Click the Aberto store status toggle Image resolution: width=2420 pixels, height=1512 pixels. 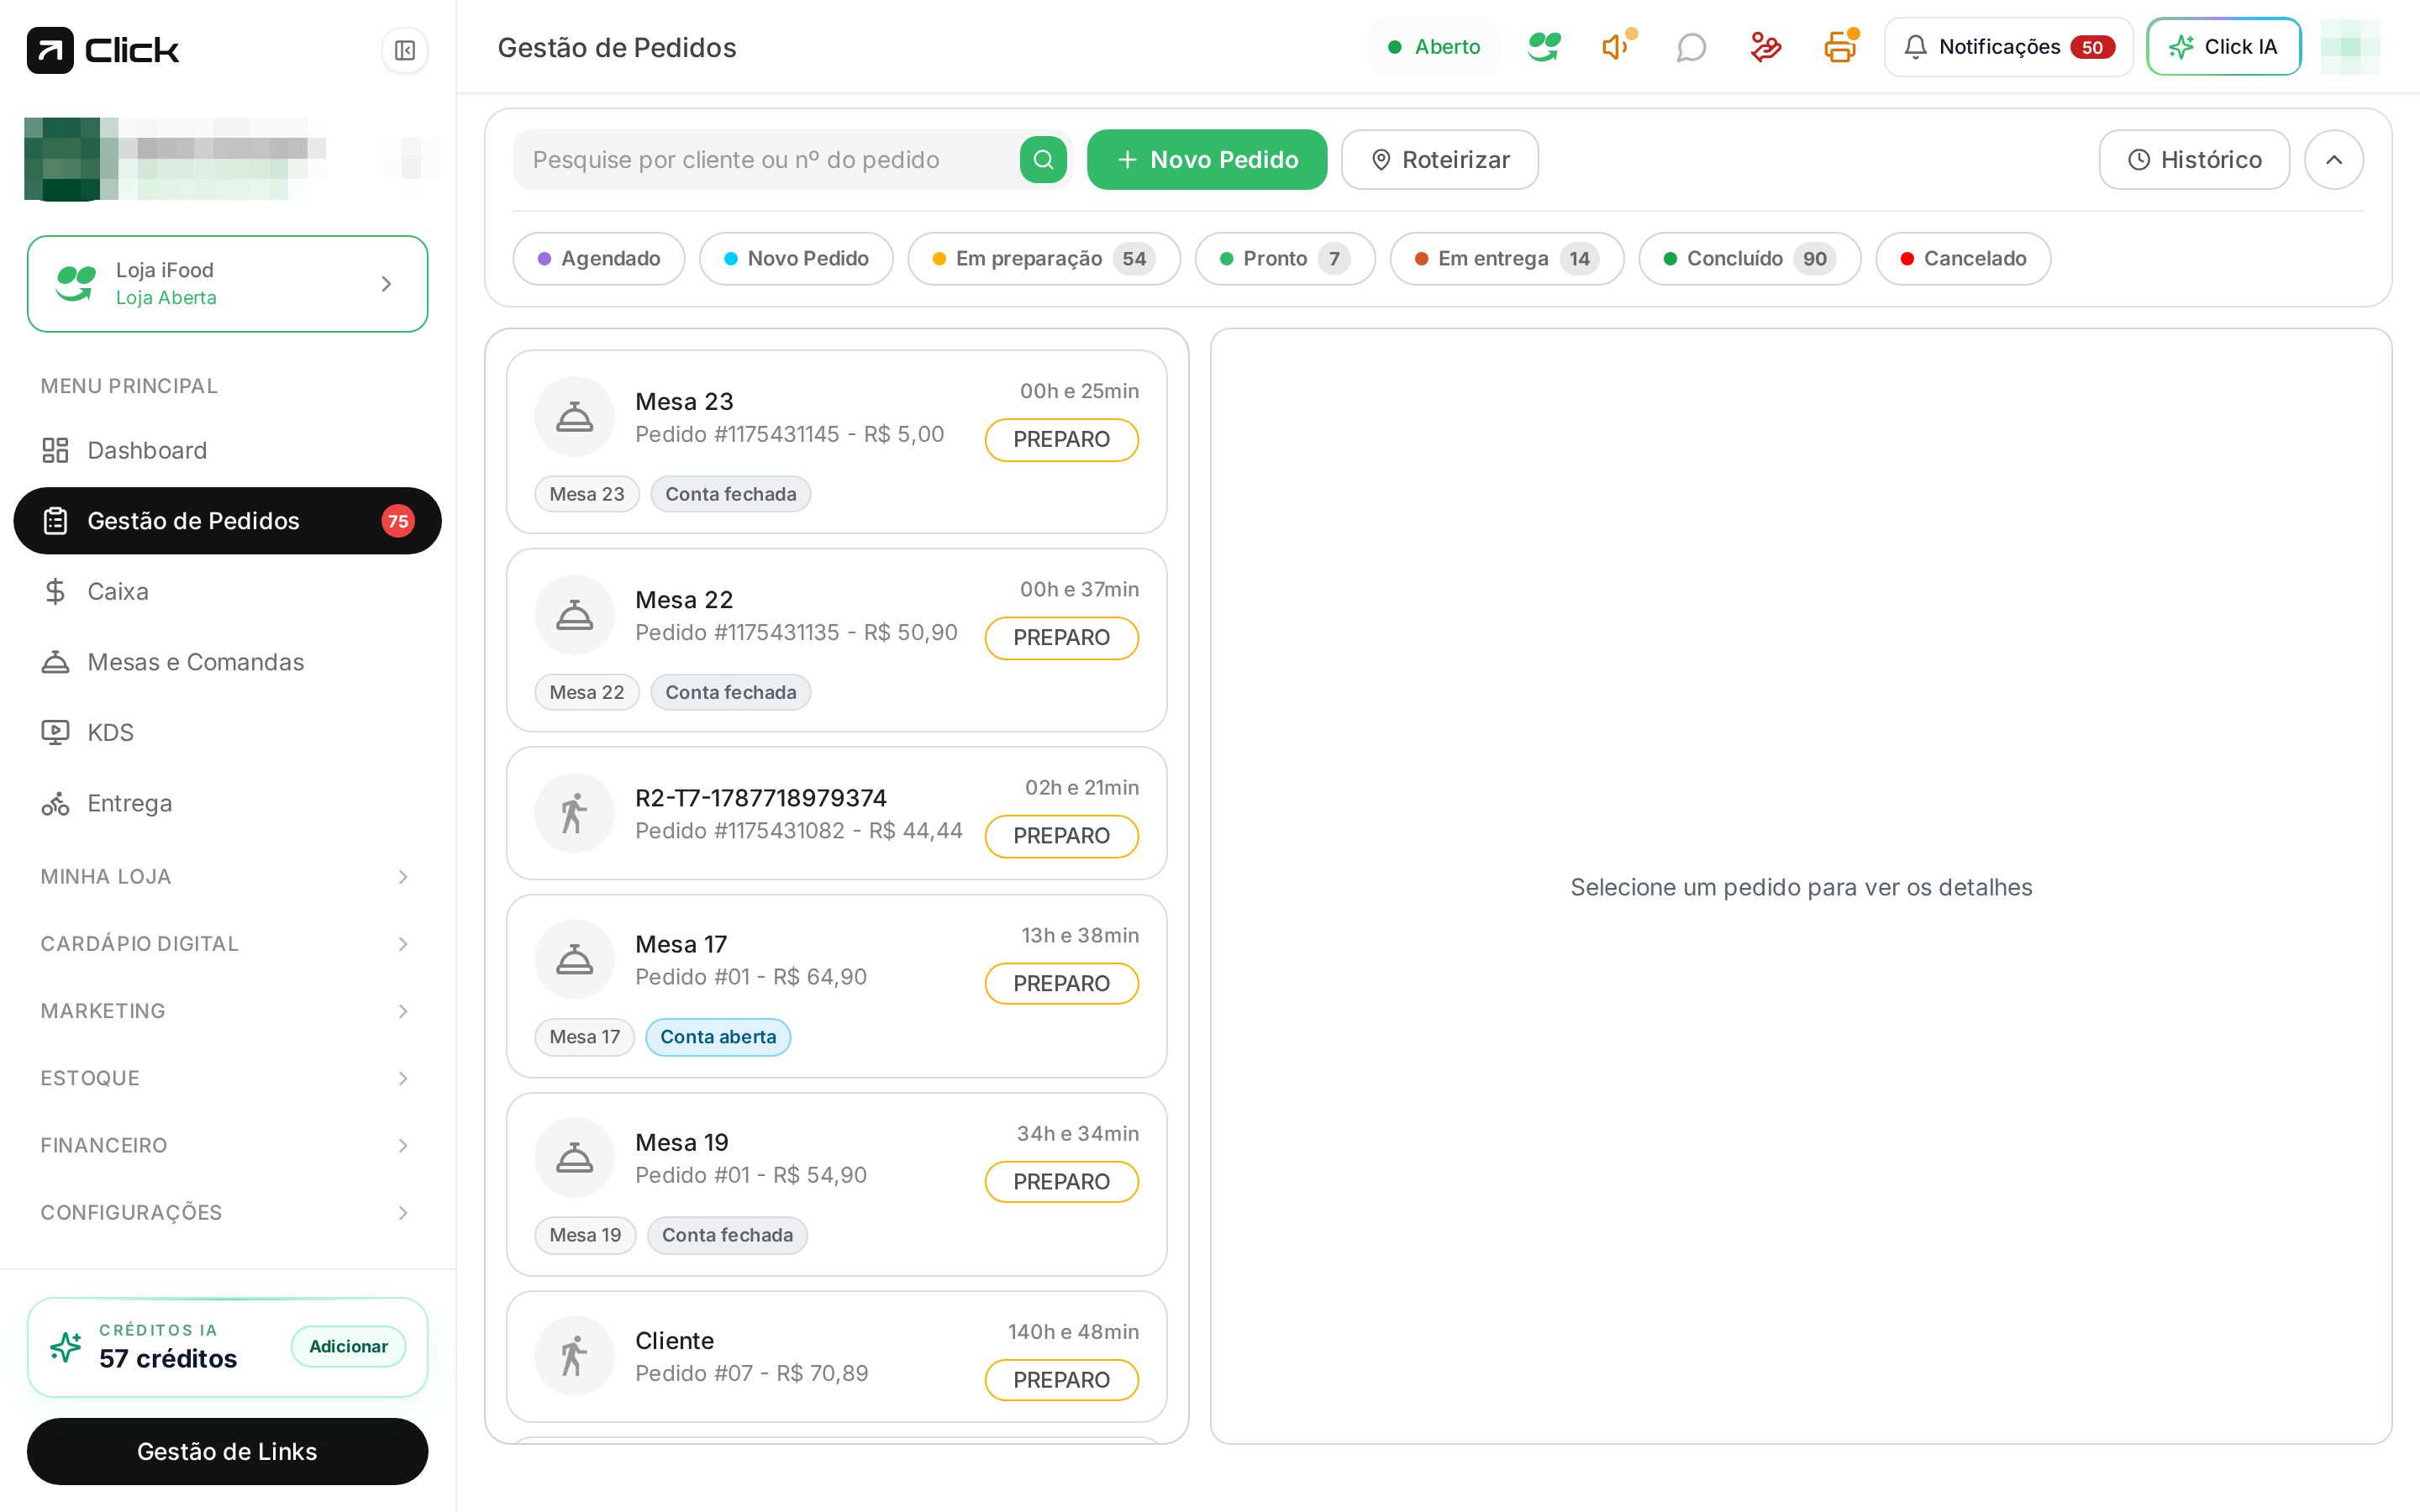(x=1434, y=47)
